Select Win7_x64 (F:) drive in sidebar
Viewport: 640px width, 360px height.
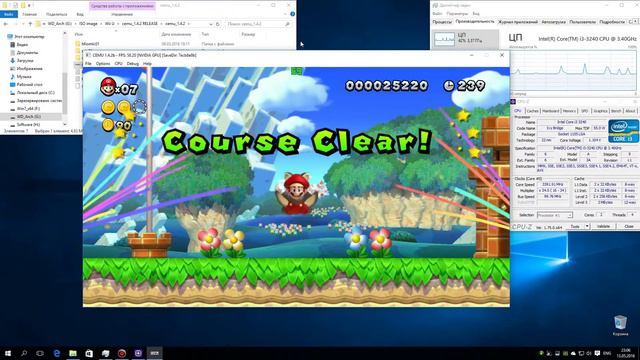[28, 109]
